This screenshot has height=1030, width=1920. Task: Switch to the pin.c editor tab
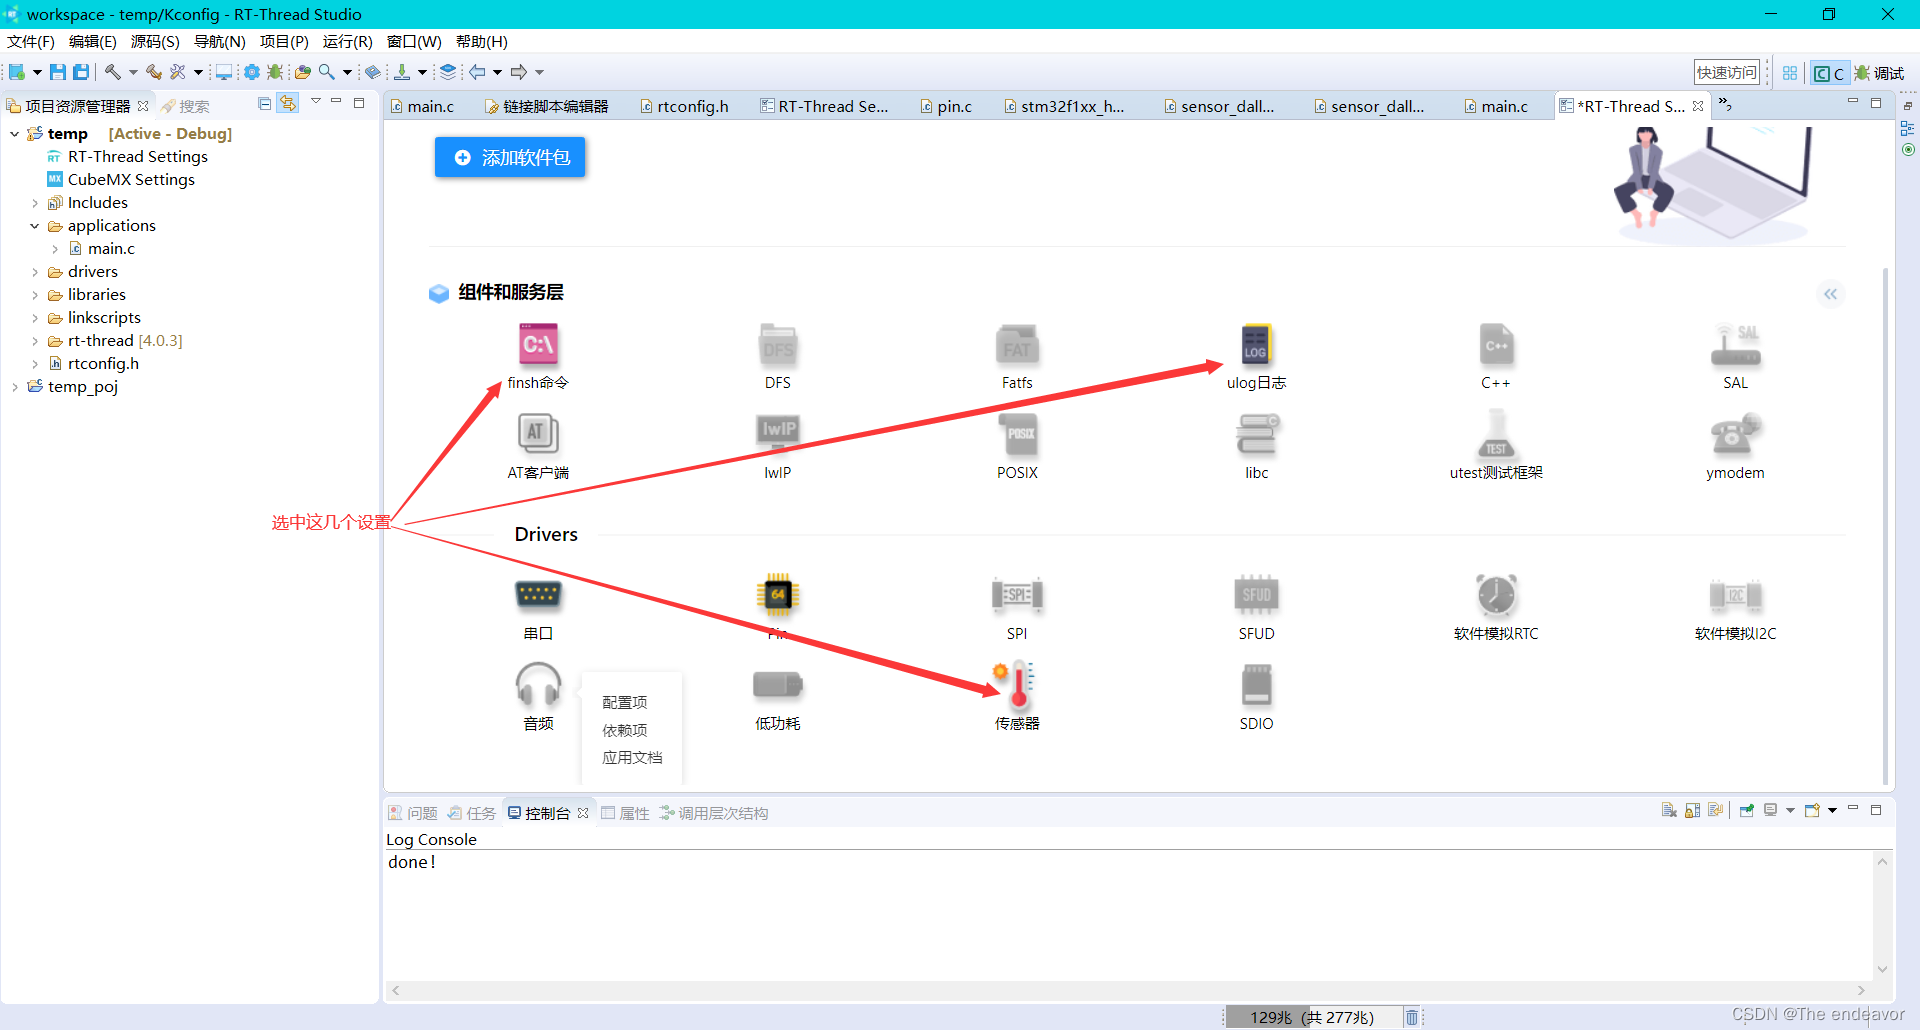pyautogui.click(x=946, y=106)
